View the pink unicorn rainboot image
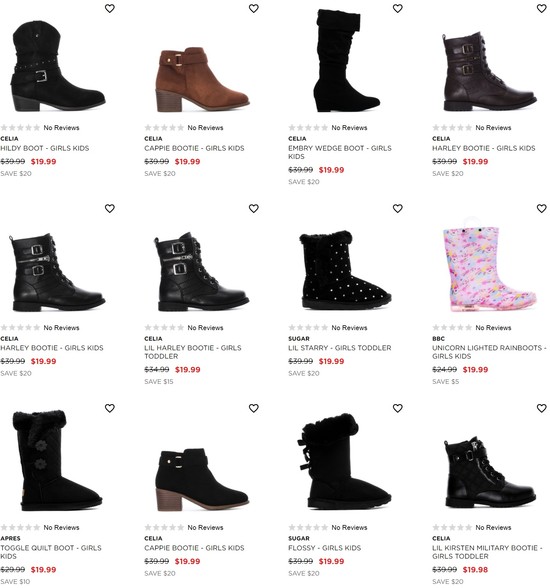This screenshot has height=588, width=550. click(489, 265)
